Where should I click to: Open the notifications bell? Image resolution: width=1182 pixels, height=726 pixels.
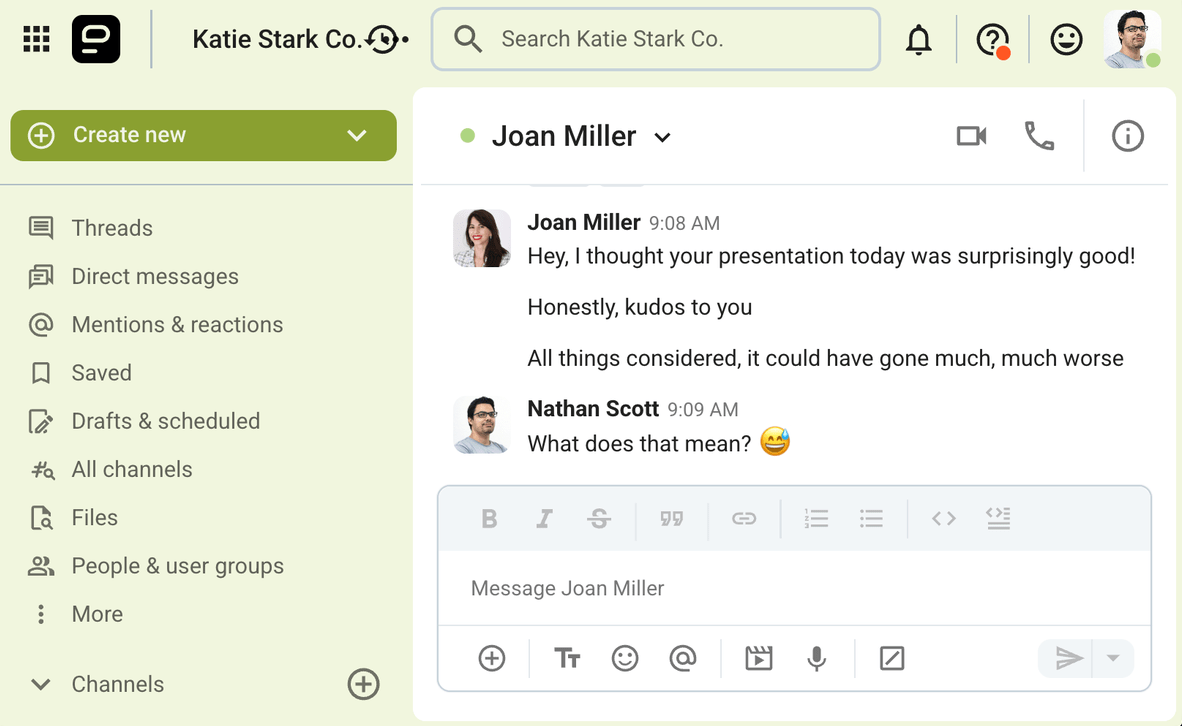[x=918, y=39]
